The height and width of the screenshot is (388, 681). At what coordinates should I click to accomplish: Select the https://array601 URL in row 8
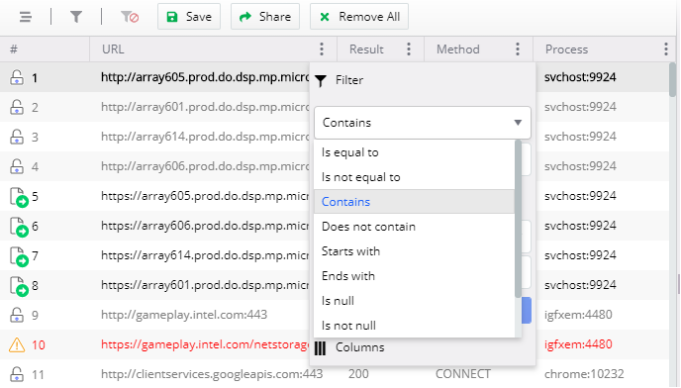coord(205,285)
